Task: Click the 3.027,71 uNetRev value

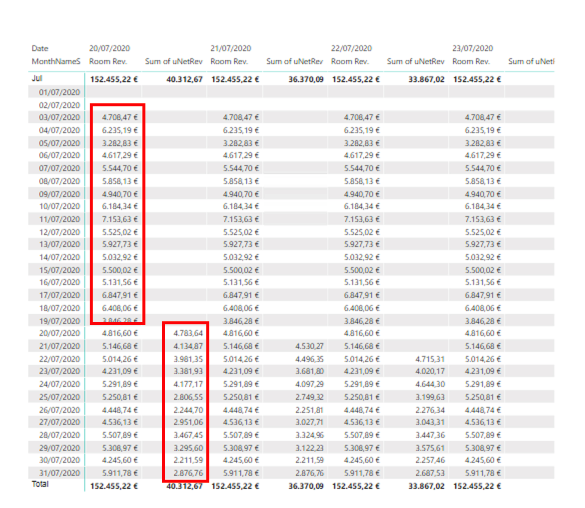Action: coord(309,422)
